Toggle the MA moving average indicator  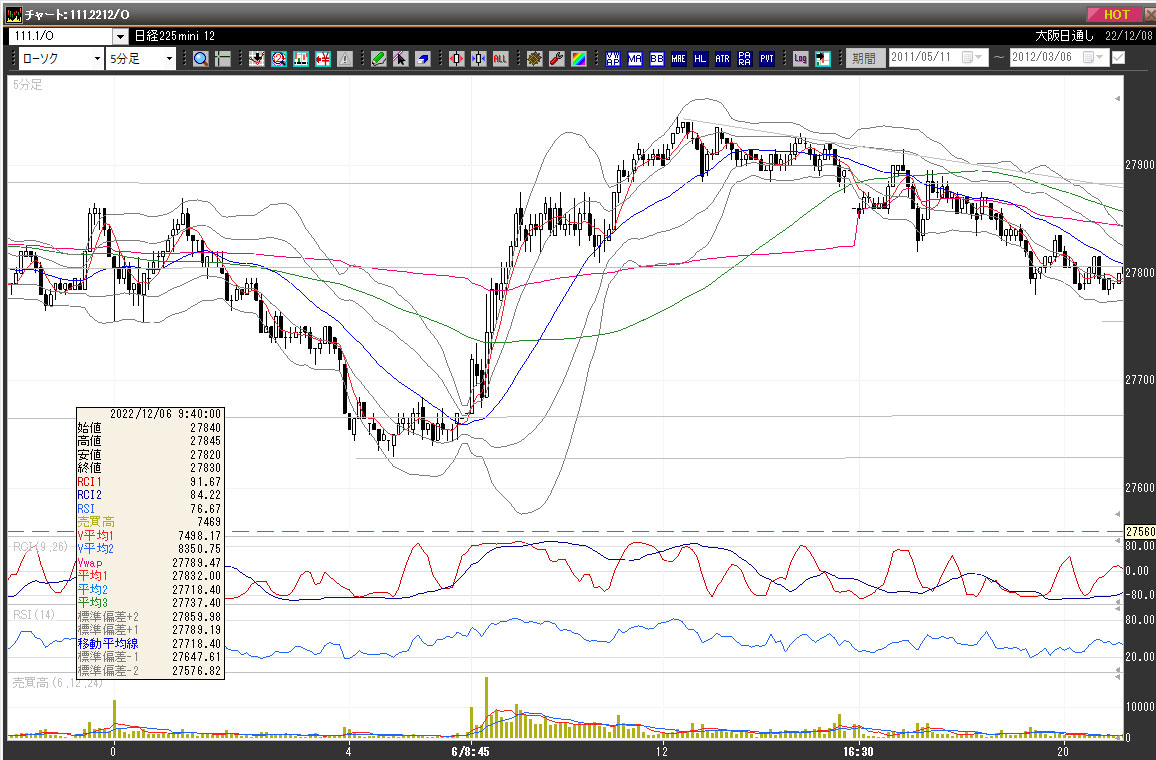(635, 59)
